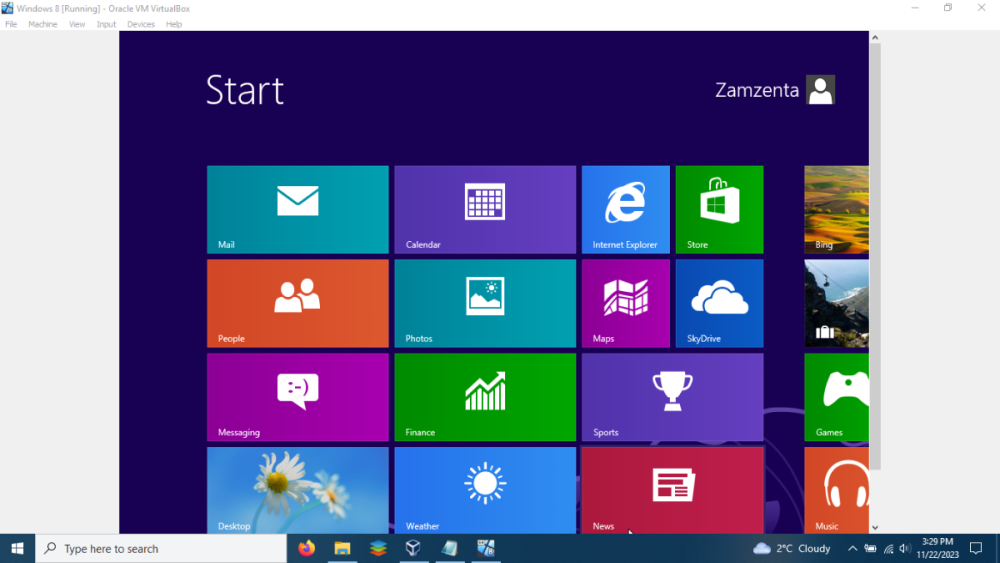Open the clock showing 3:29 PM
Viewport: 1000px width, 563px height.
click(x=938, y=548)
